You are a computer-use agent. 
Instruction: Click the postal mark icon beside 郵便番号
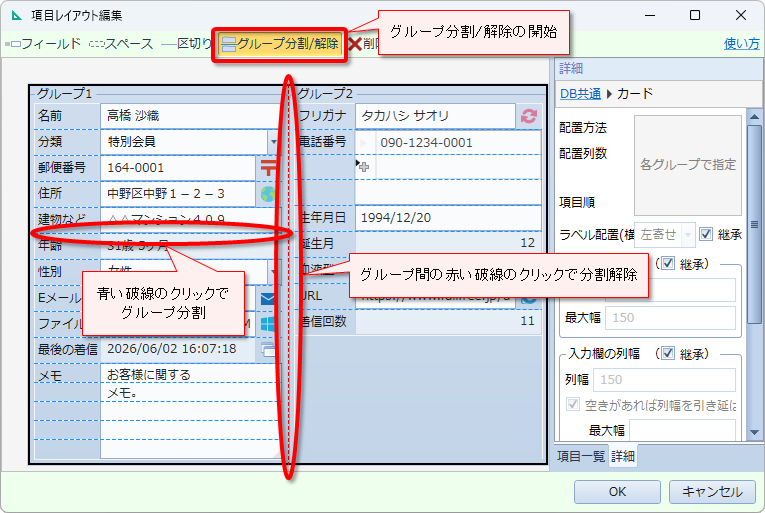(x=268, y=167)
